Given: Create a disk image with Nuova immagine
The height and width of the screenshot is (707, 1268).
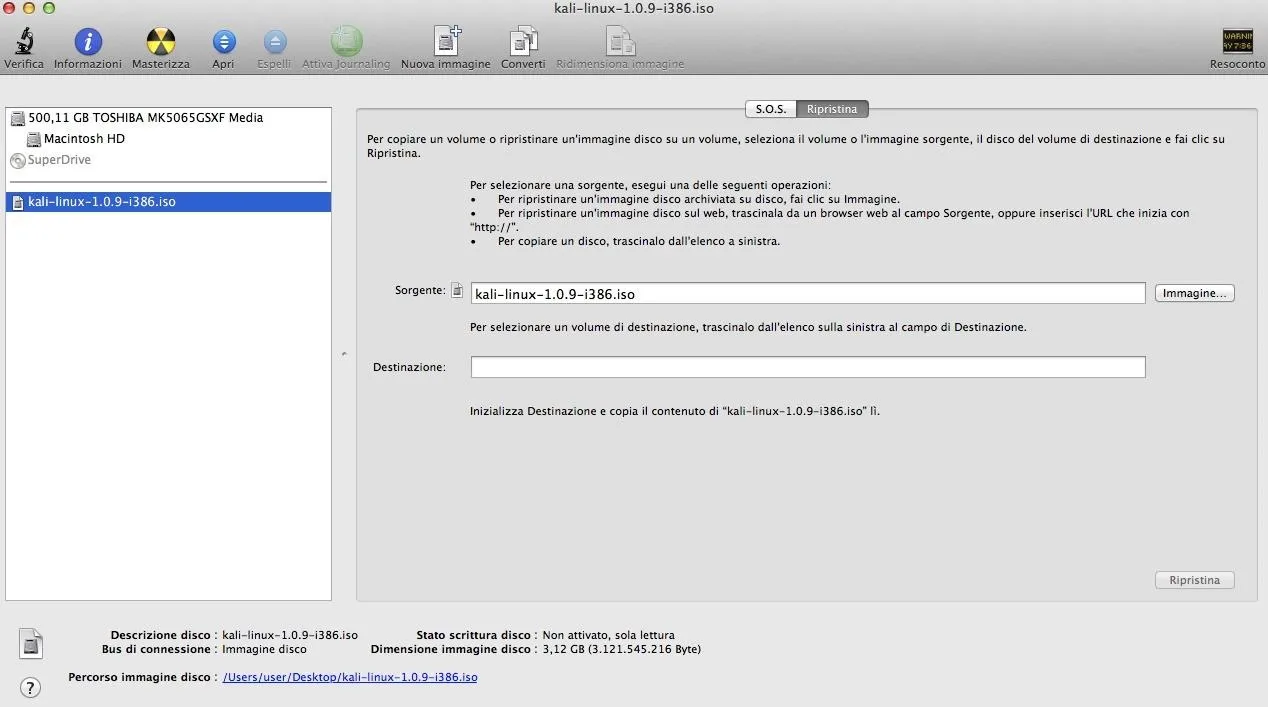Looking at the screenshot, I should pos(446,41).
